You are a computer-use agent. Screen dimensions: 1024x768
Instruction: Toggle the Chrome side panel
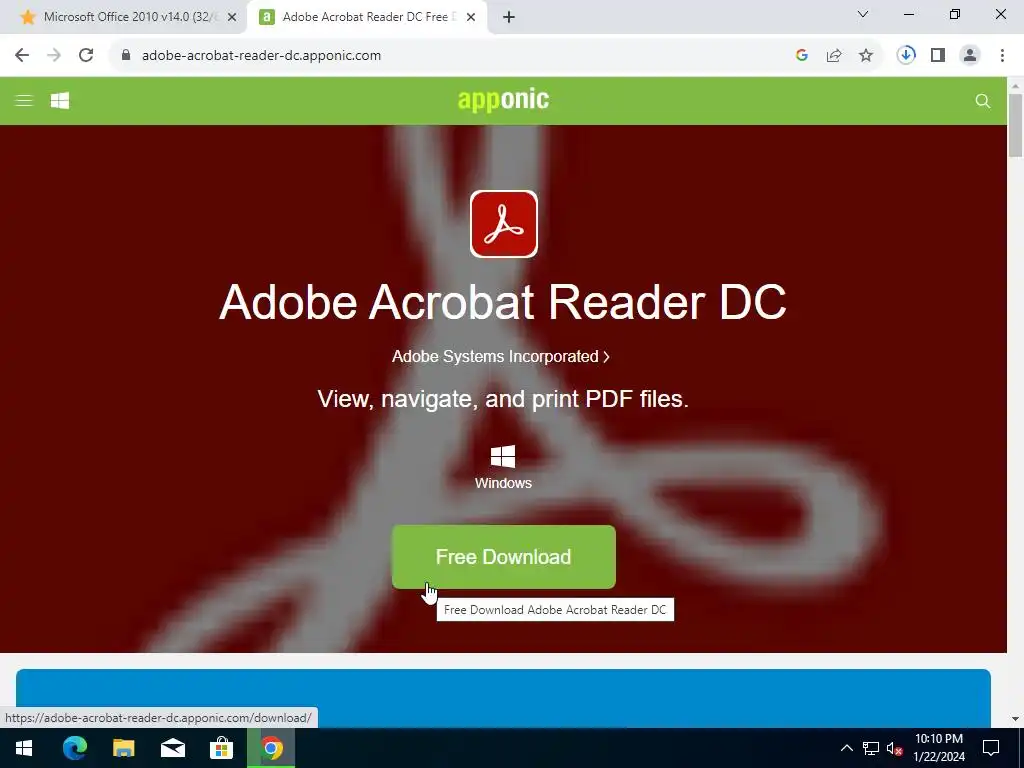click(938, 56)
